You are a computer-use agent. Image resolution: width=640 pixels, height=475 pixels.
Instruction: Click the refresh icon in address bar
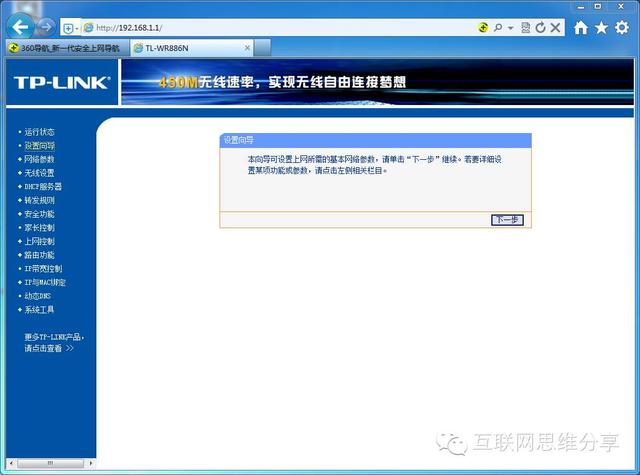tap(540, 28)
